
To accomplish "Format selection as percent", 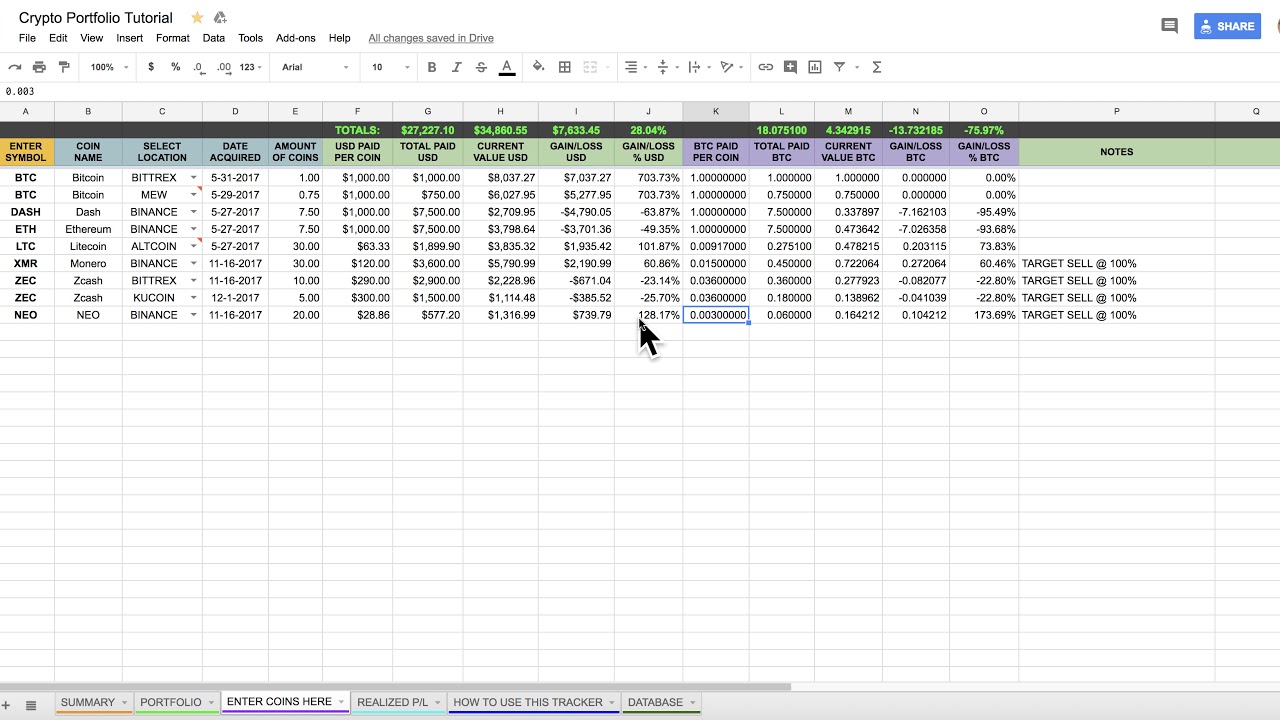I will point(175,67).
